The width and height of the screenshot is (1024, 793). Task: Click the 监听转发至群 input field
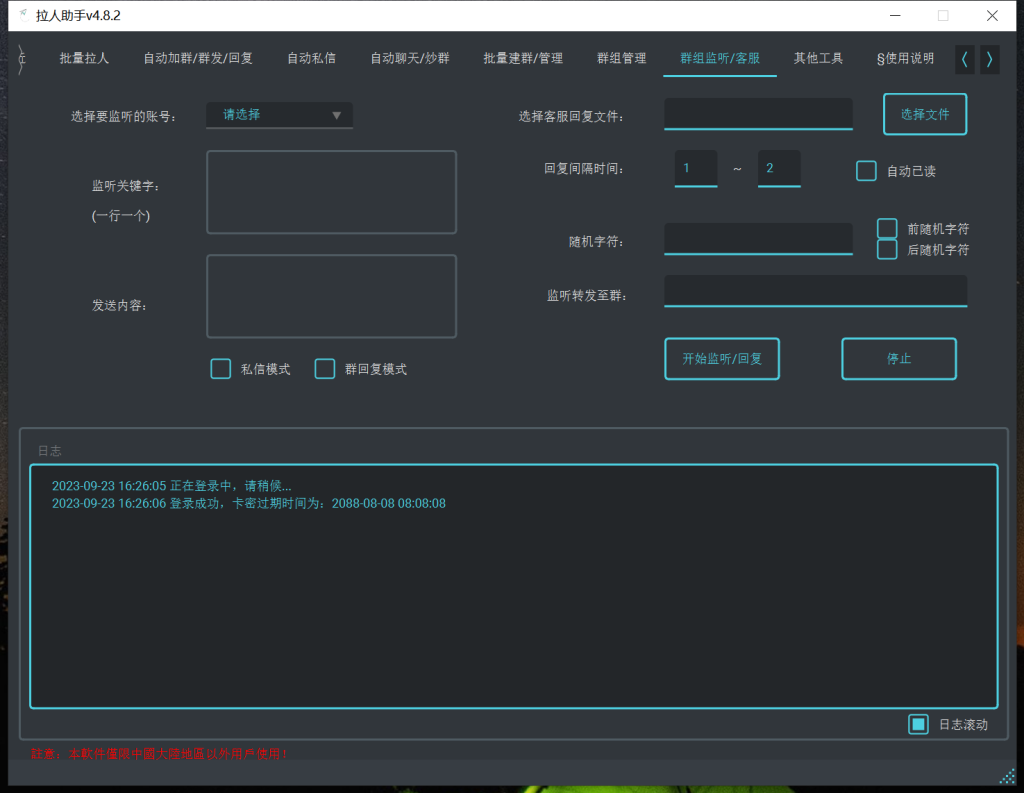point(815,291)
